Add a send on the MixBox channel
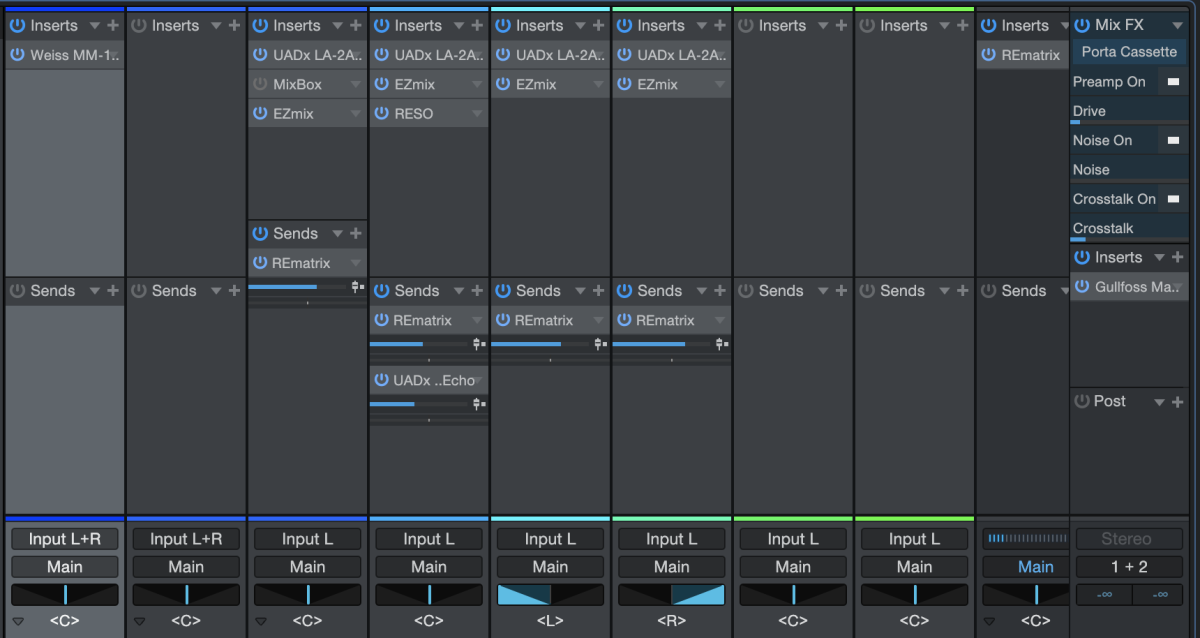The image size is (1200, 638). click(x=355, y=233)
